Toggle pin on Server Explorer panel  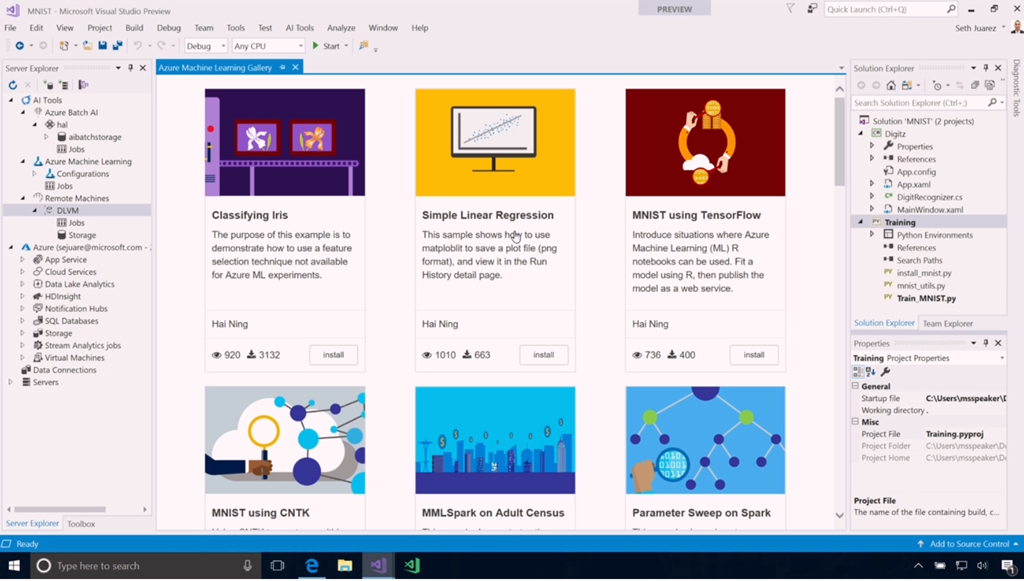131,68
